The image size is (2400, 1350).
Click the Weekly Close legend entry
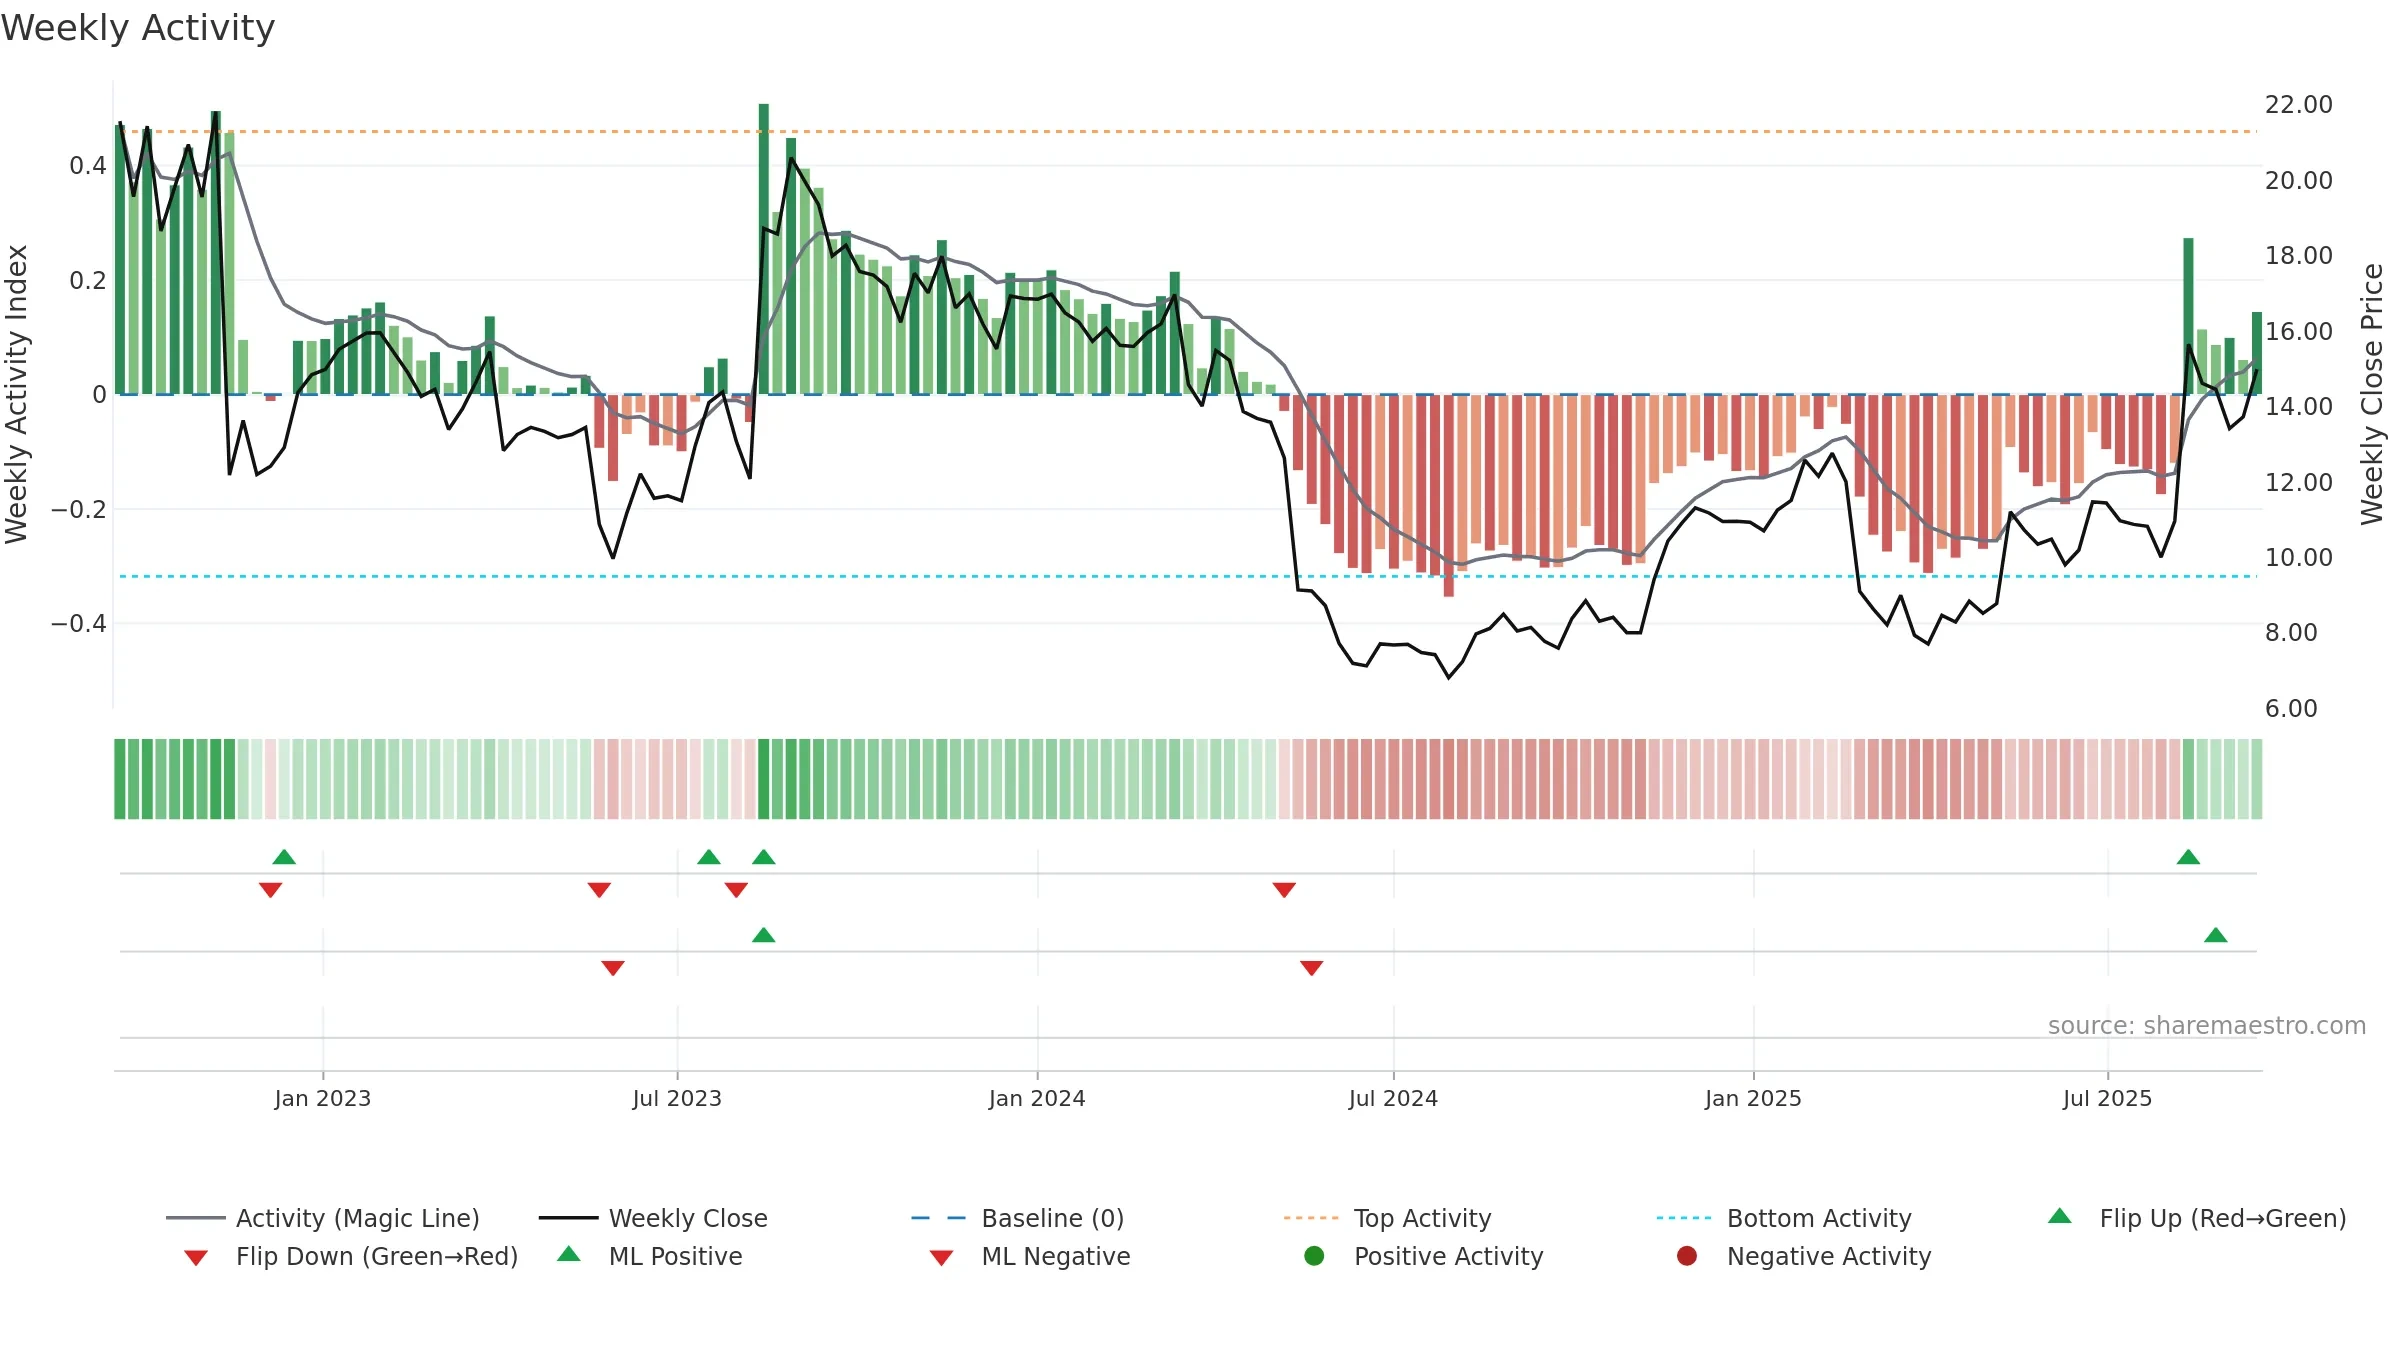(x=653, y=1218)
